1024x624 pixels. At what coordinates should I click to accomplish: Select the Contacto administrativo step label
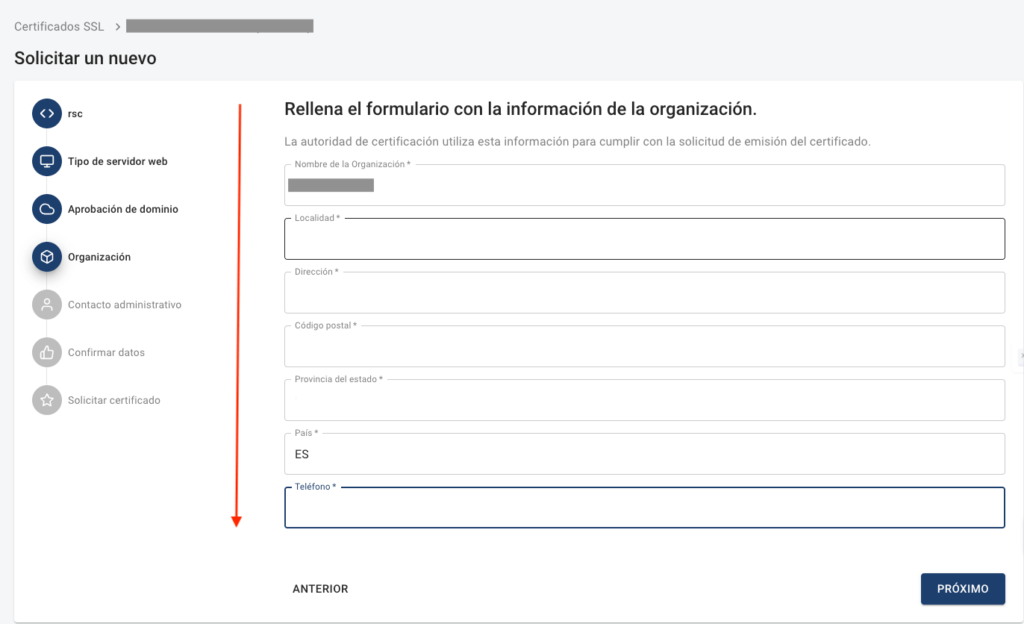point(125,304)
